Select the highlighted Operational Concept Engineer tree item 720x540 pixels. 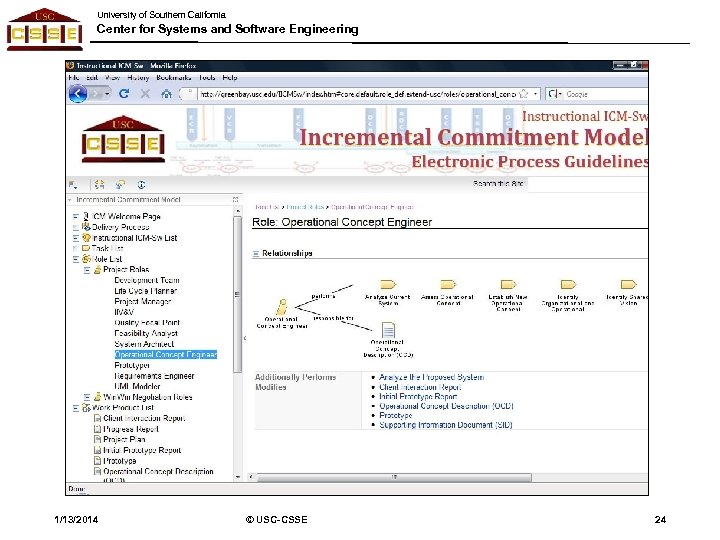pos(166,354)
